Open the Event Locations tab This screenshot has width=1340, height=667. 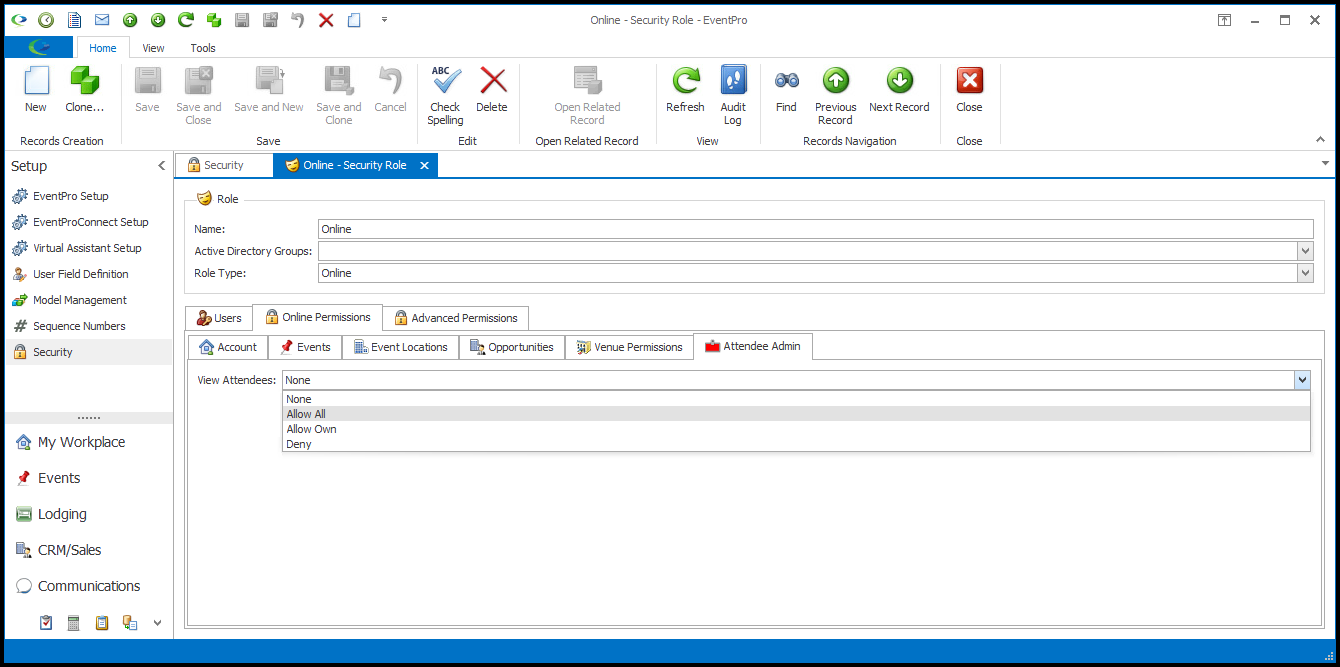pos(400,347)
